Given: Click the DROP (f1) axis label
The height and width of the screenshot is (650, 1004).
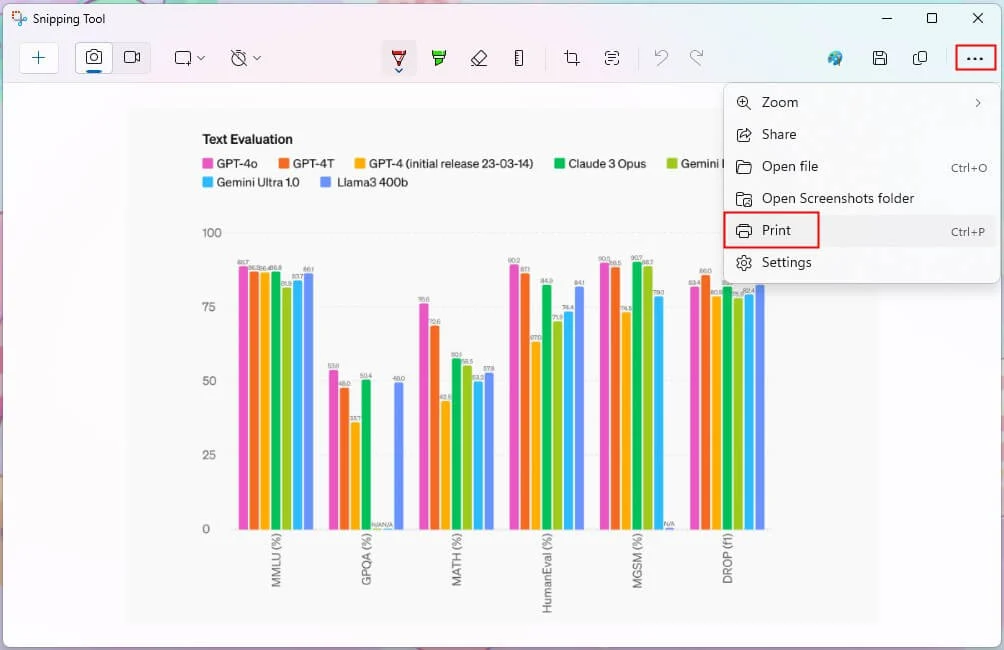Looking at the screenshot, I should click(727, 559).
